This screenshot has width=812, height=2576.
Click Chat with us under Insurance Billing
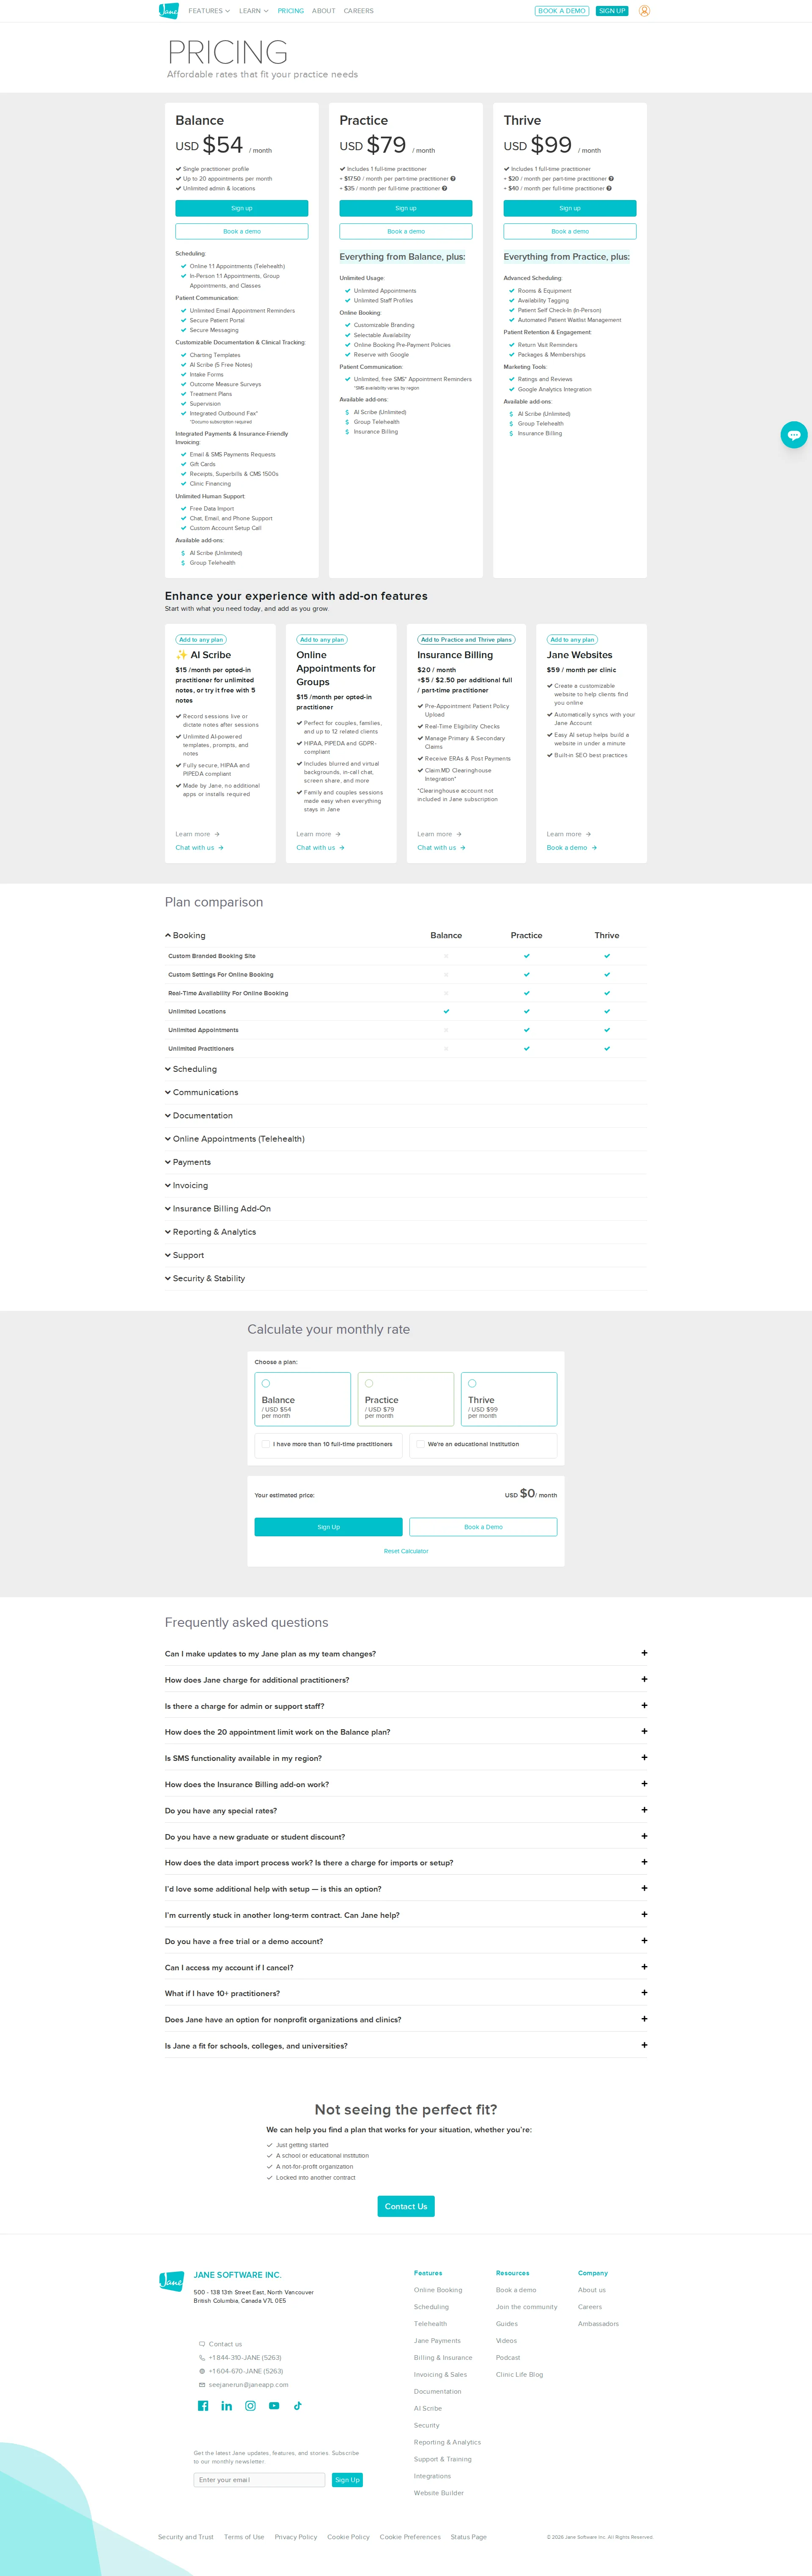[441, 848]
